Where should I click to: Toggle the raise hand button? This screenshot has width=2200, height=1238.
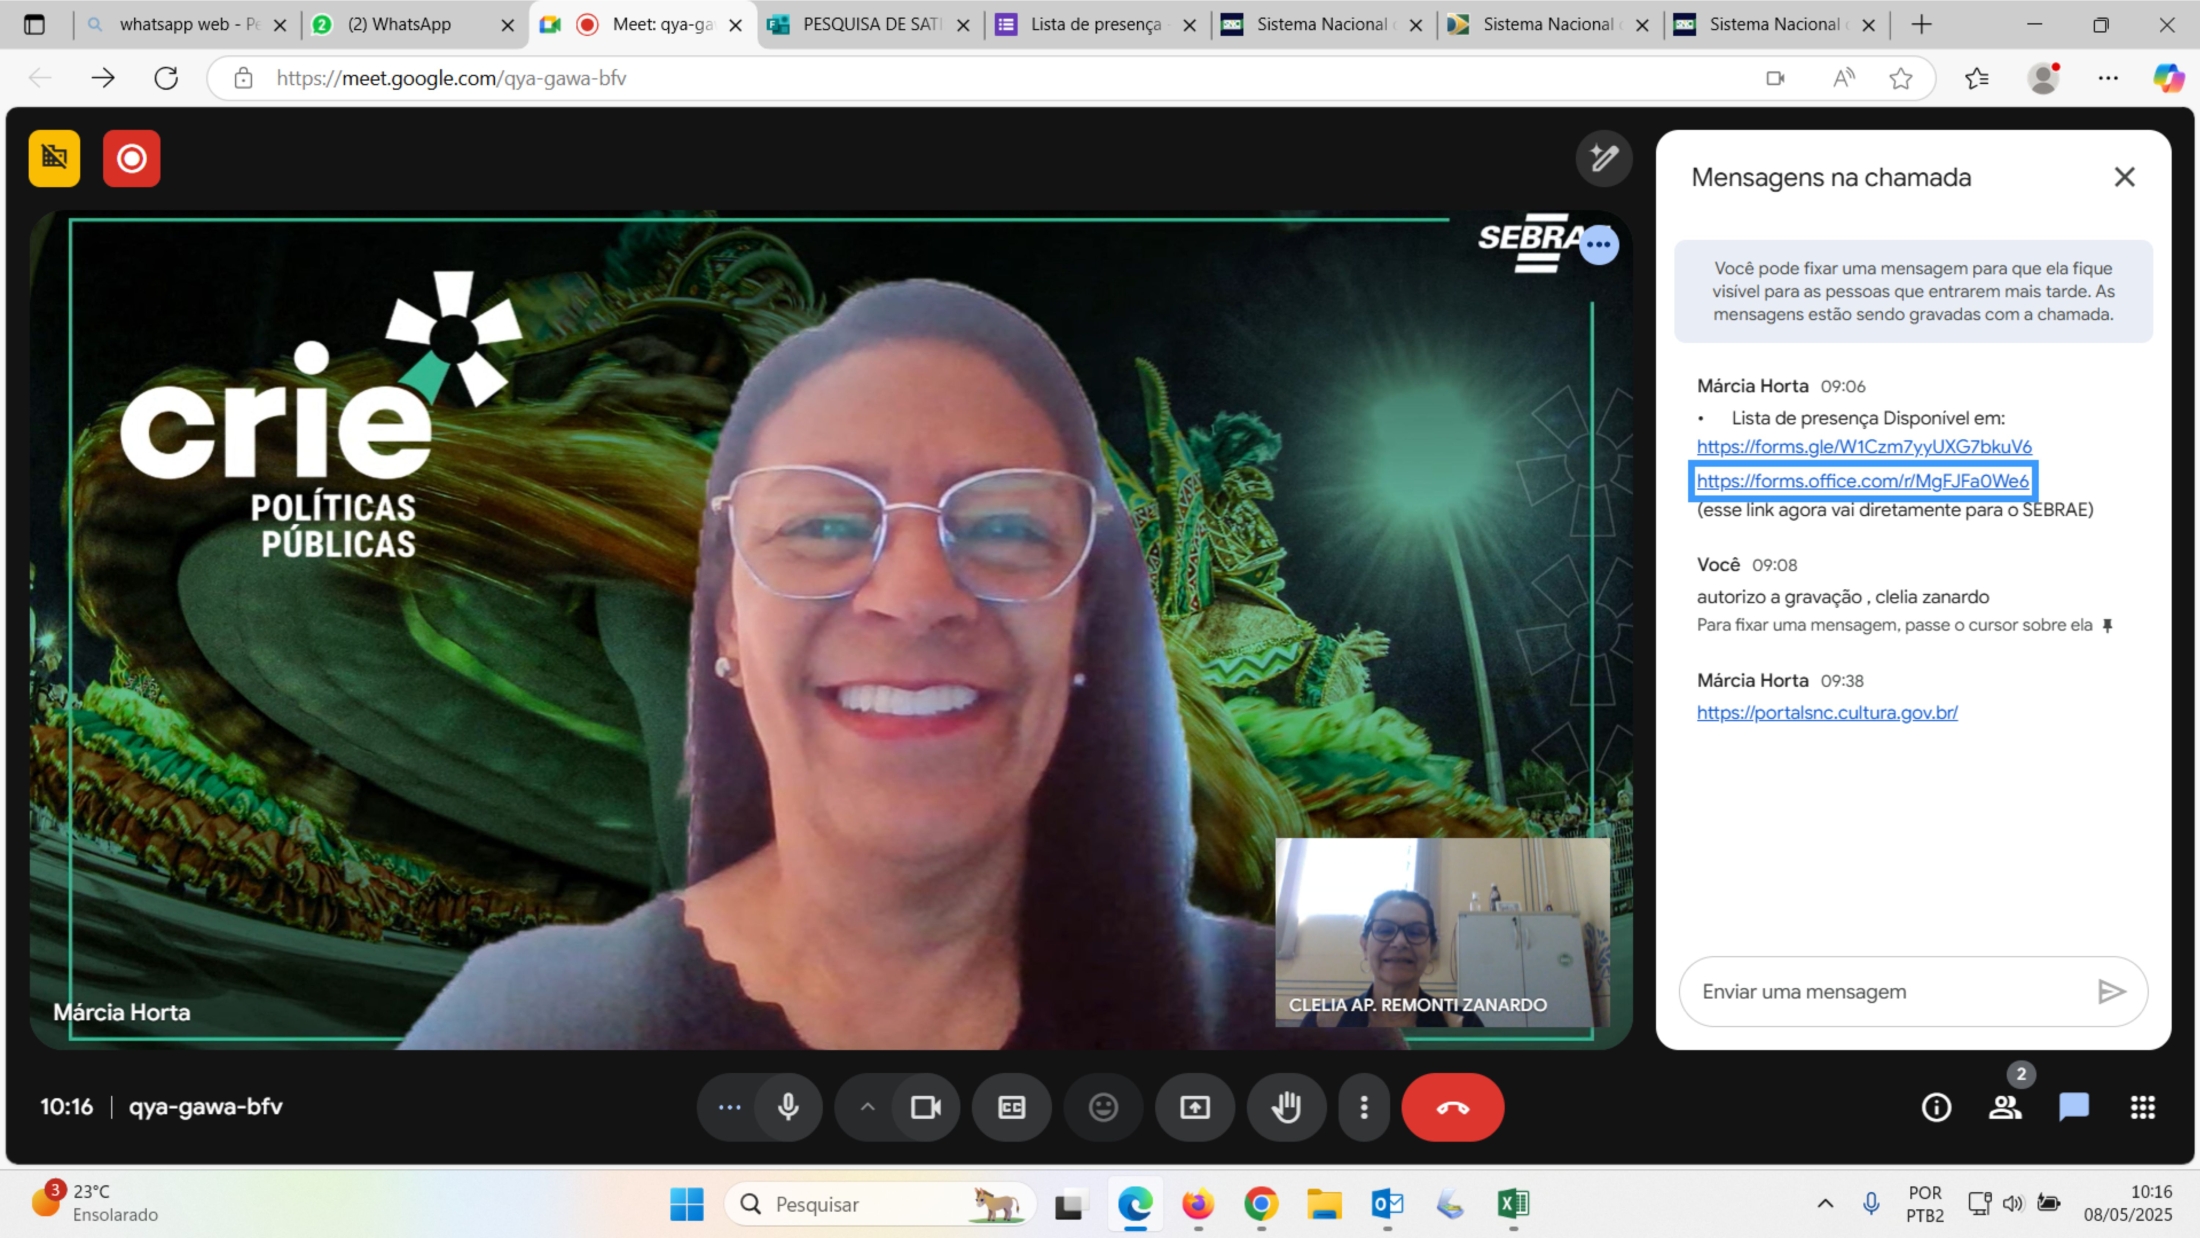1286,1107
